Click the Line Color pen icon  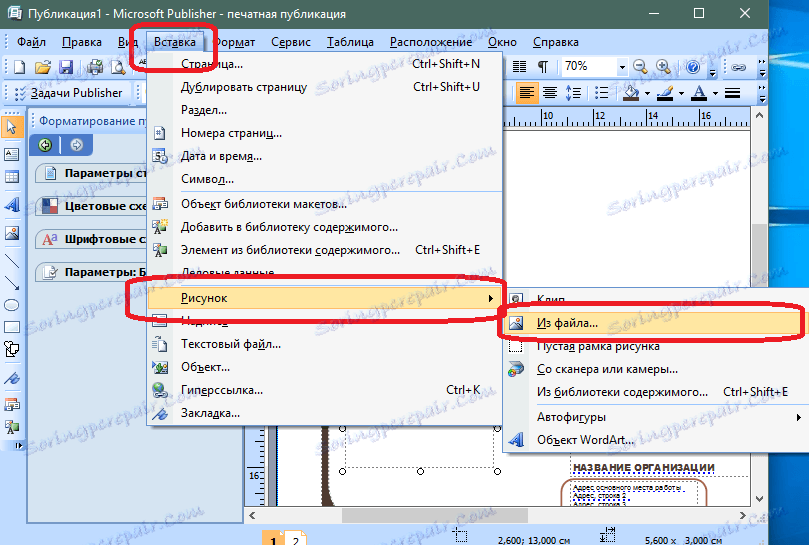[665, 93]
